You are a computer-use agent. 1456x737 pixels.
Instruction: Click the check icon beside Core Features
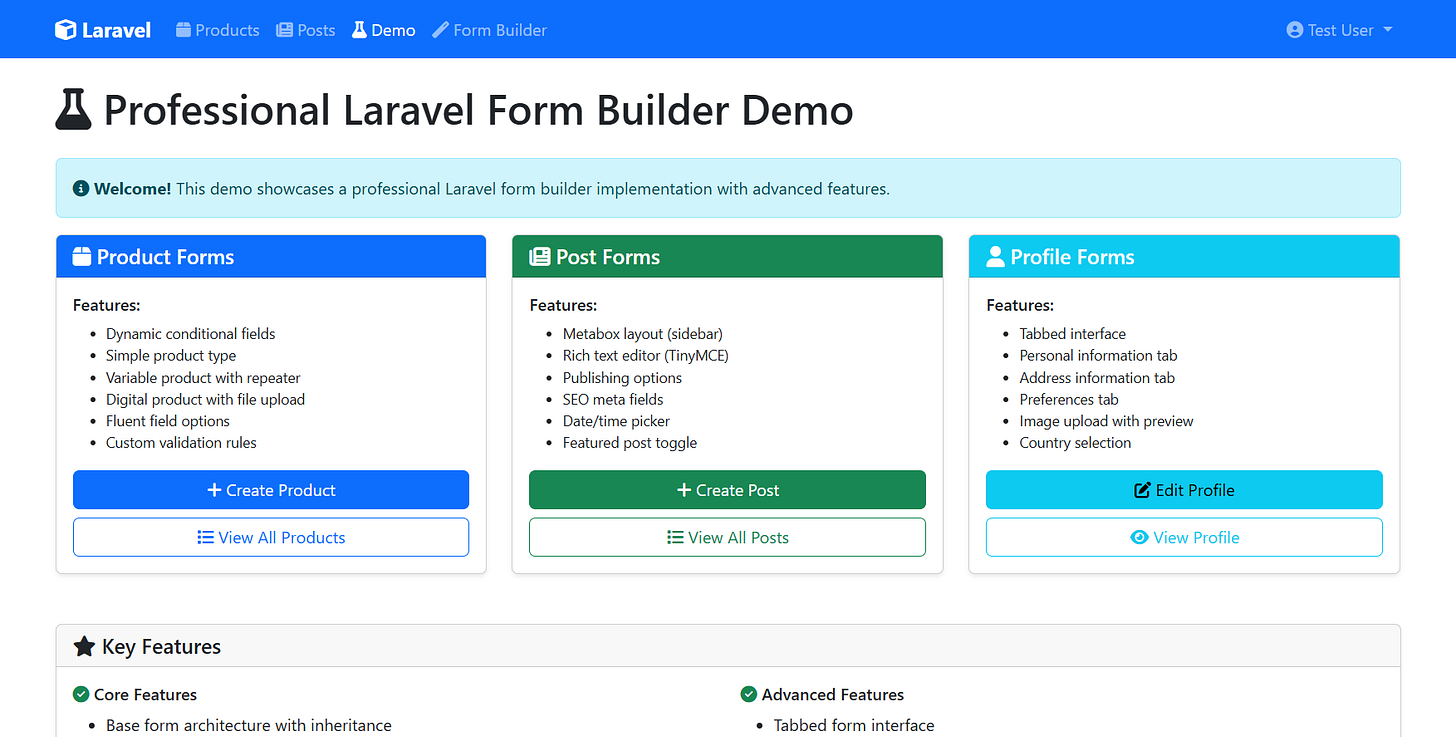pos(81,694)
